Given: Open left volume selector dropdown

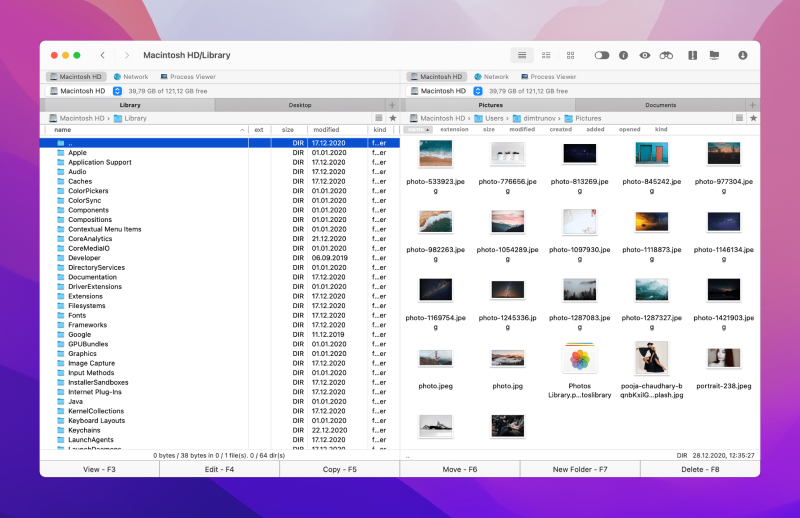Looking at the screenshot, I should point(117,91).
